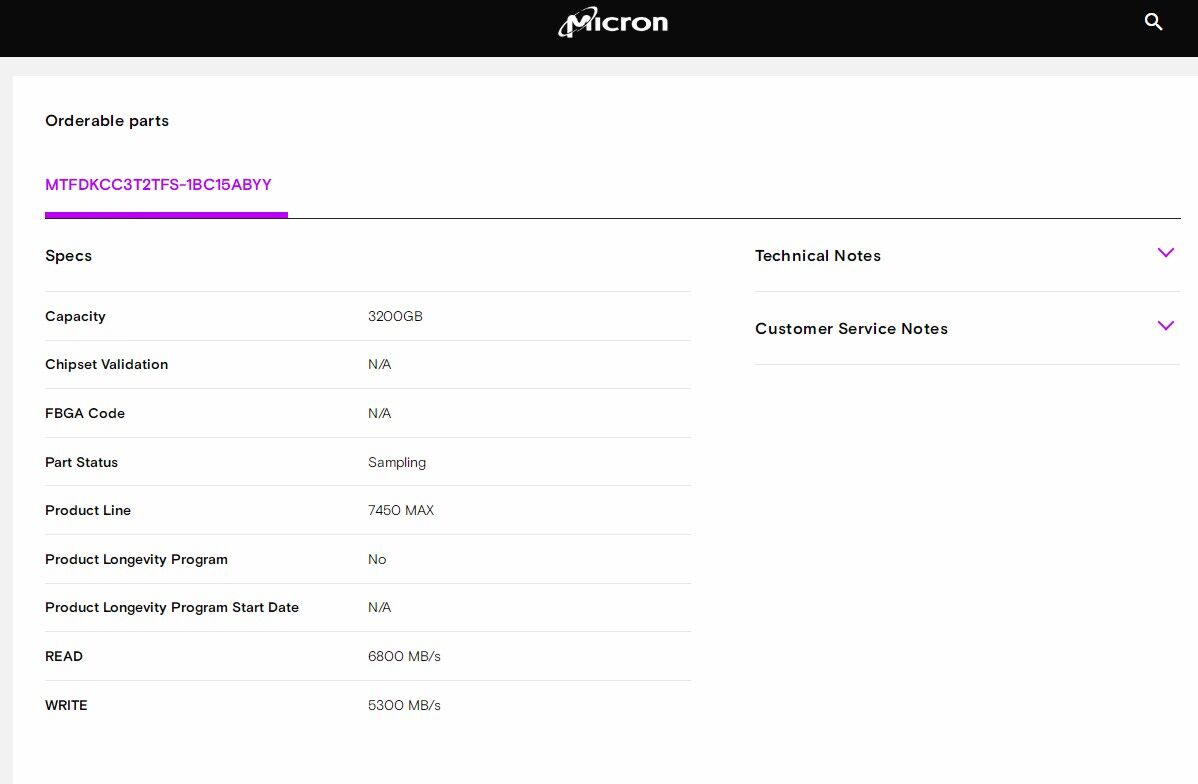This screenshot has height=784, width=1198.
Task: Expand Technical Notes using its chevron arrow
Action: click(x=1165, y=253)
